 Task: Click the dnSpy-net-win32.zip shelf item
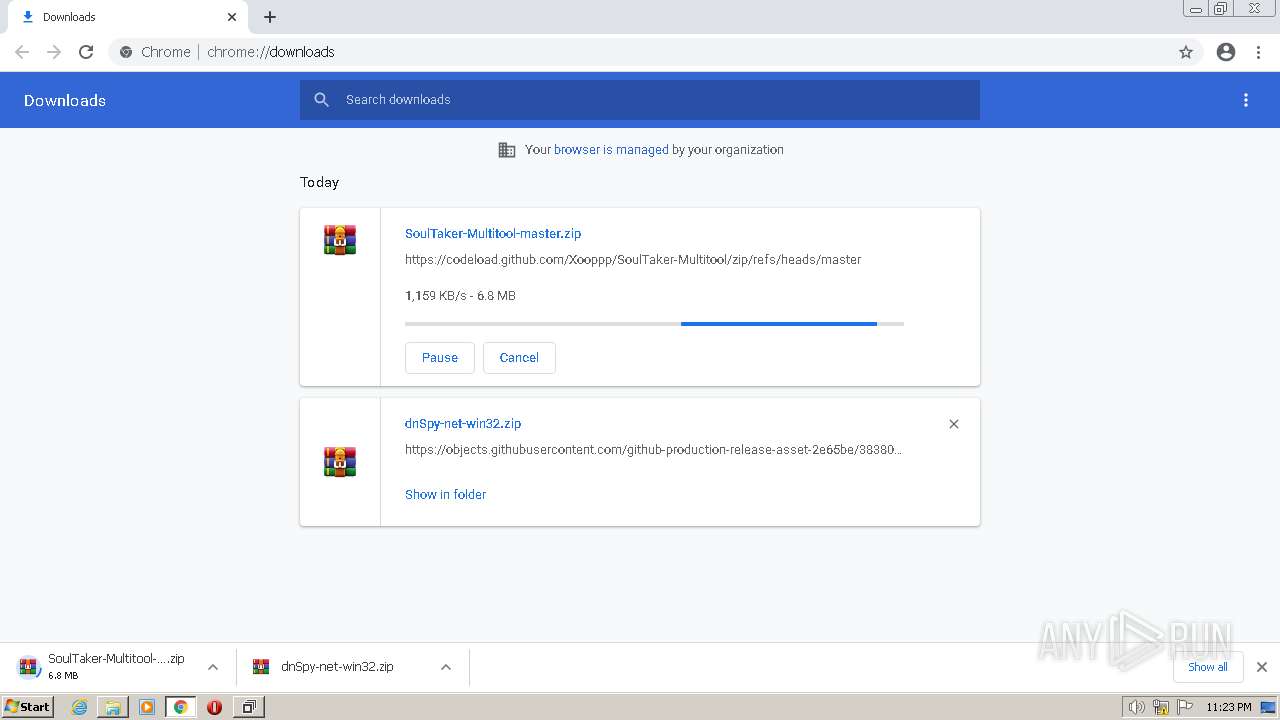(x=338, y=667)
